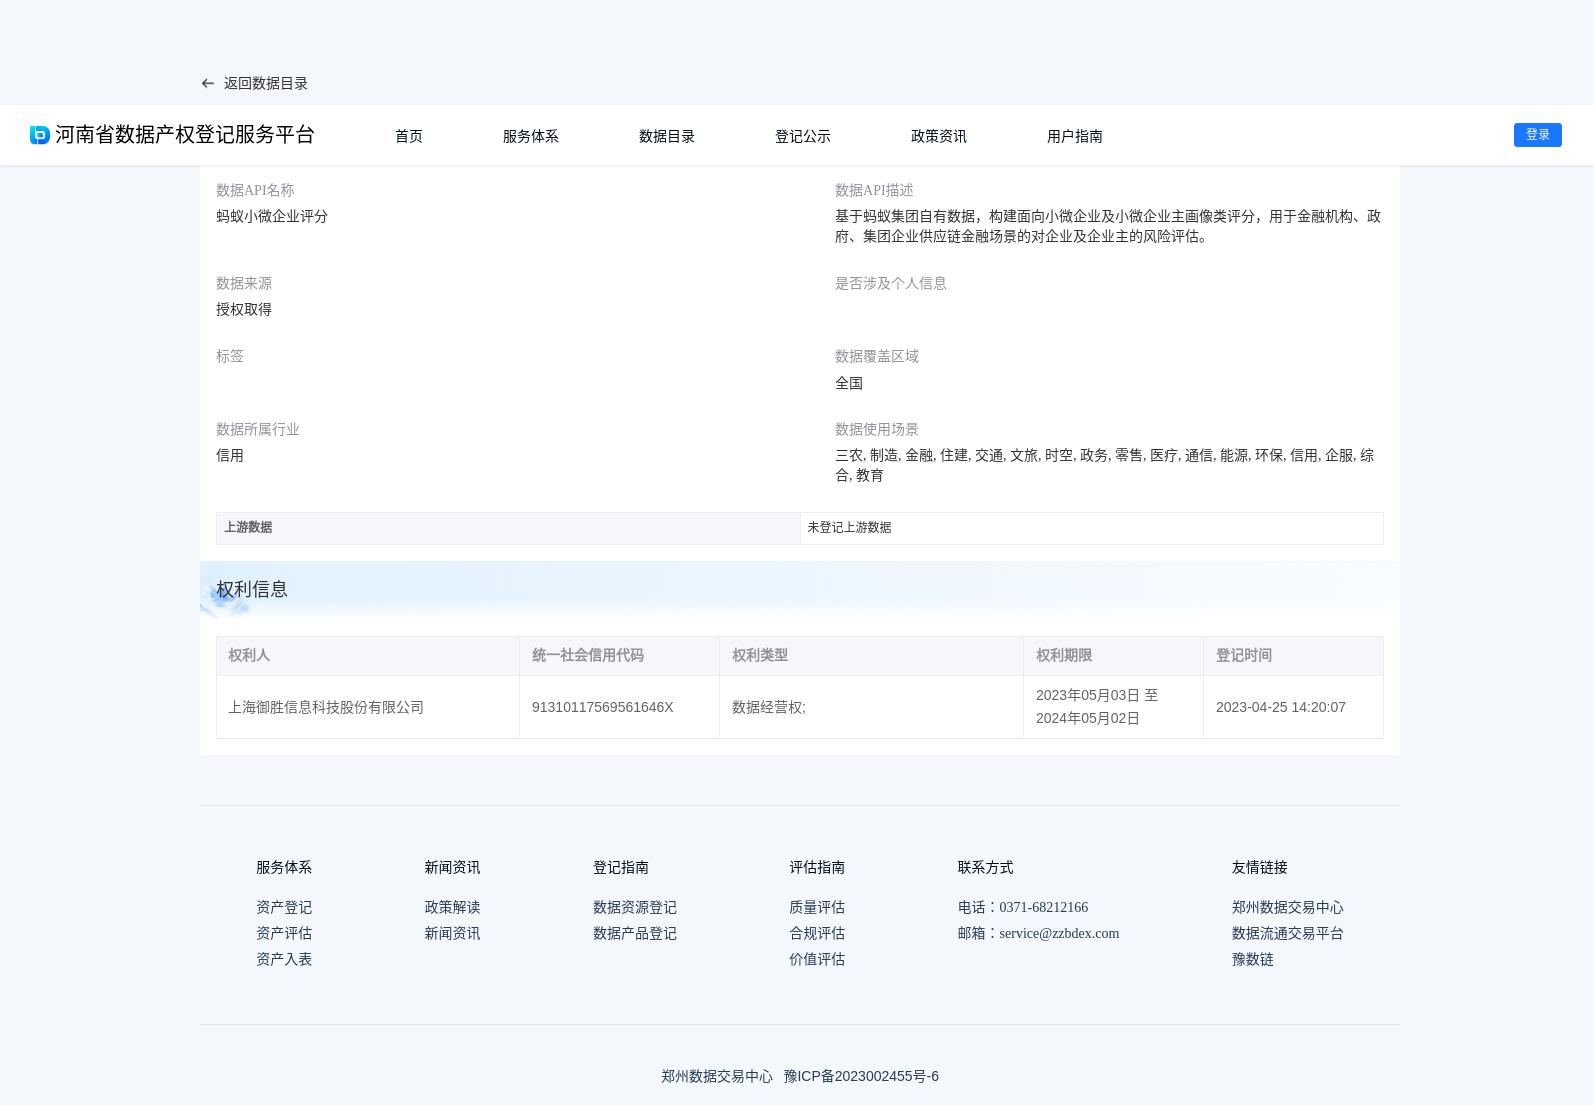1594x1105 pixels.
Task: Open footer link 数据产品登记
Action: [x=635, y=933]
